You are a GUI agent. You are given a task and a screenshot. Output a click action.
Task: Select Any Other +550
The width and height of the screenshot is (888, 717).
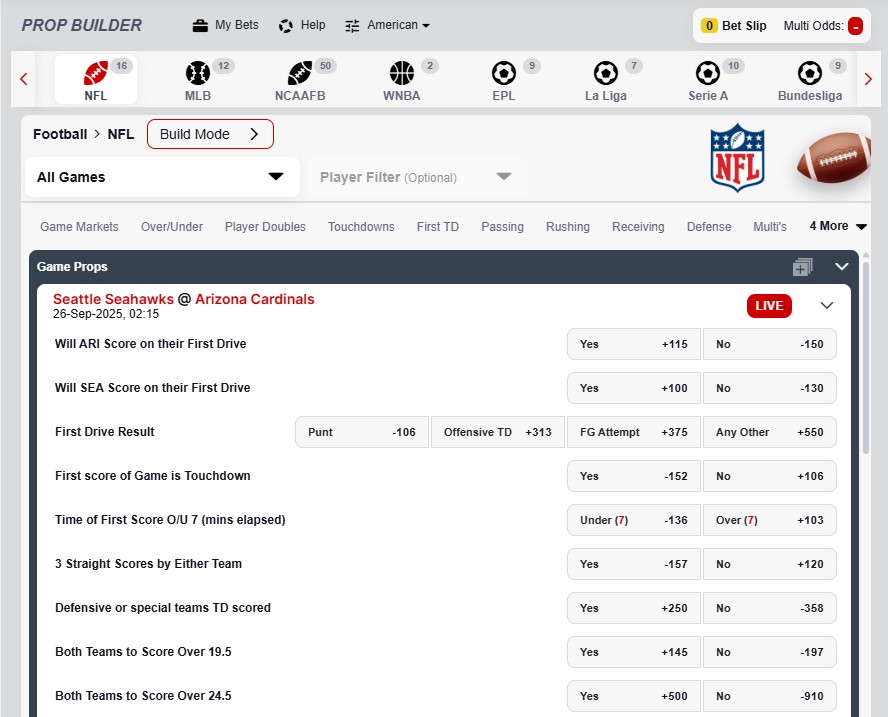(x=770, y=432)
